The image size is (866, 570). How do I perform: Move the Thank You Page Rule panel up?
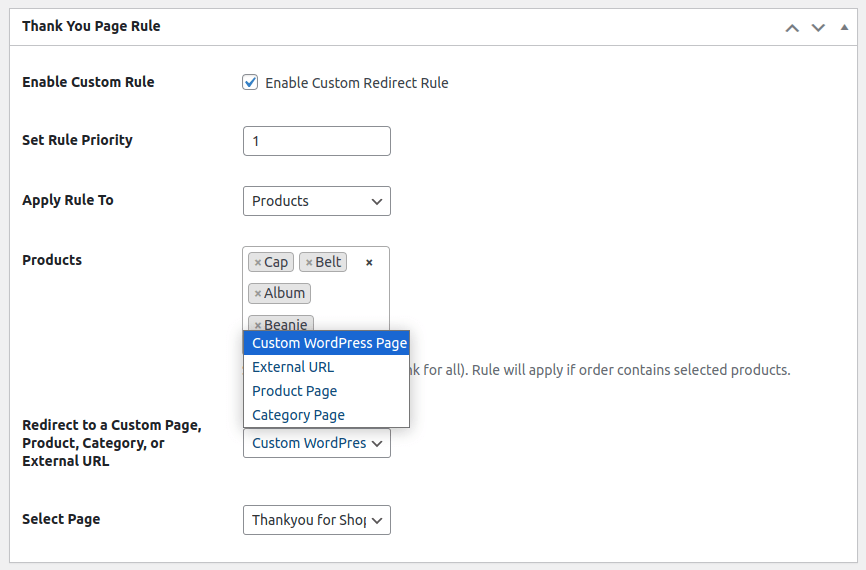coord(792,27)
